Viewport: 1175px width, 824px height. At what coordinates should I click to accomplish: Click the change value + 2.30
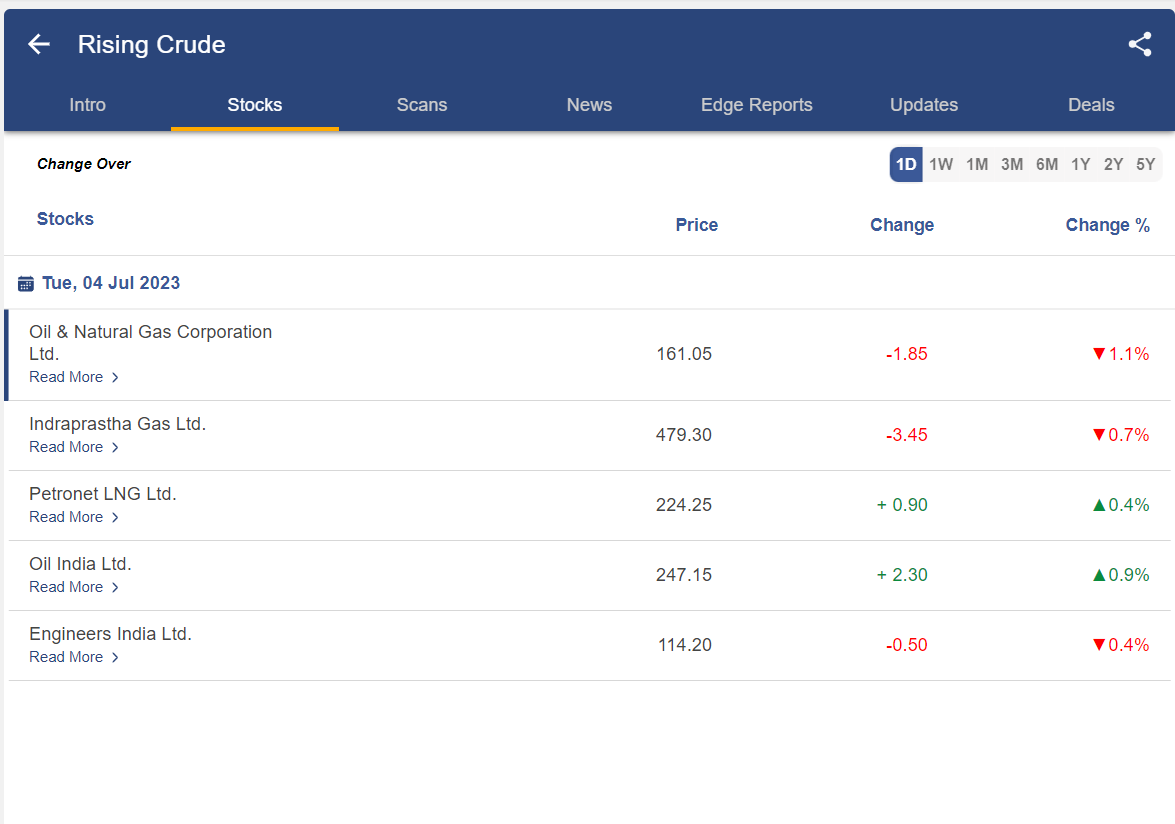pyautogui.click(x=902, y=575)
